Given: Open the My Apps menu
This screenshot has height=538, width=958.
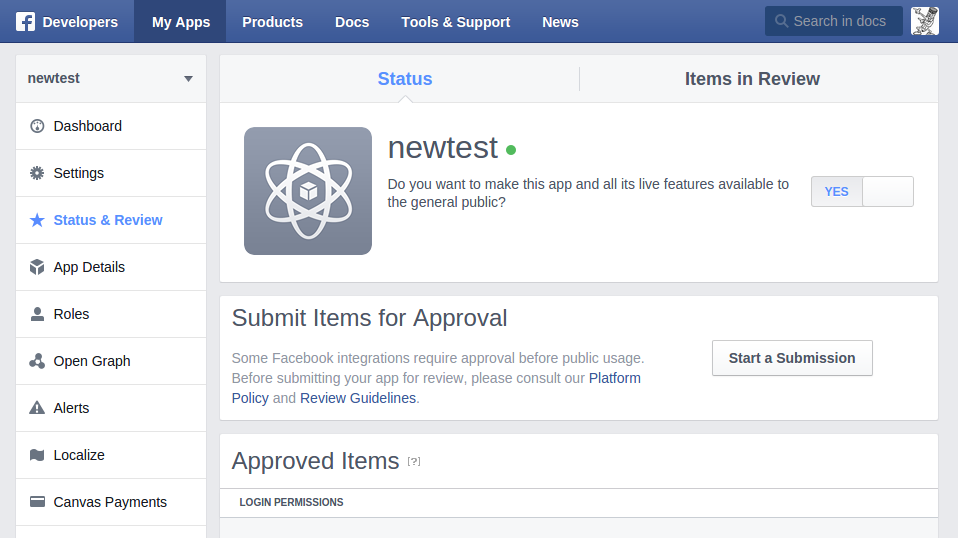Looking at the screenshot, I should (180, 22).
